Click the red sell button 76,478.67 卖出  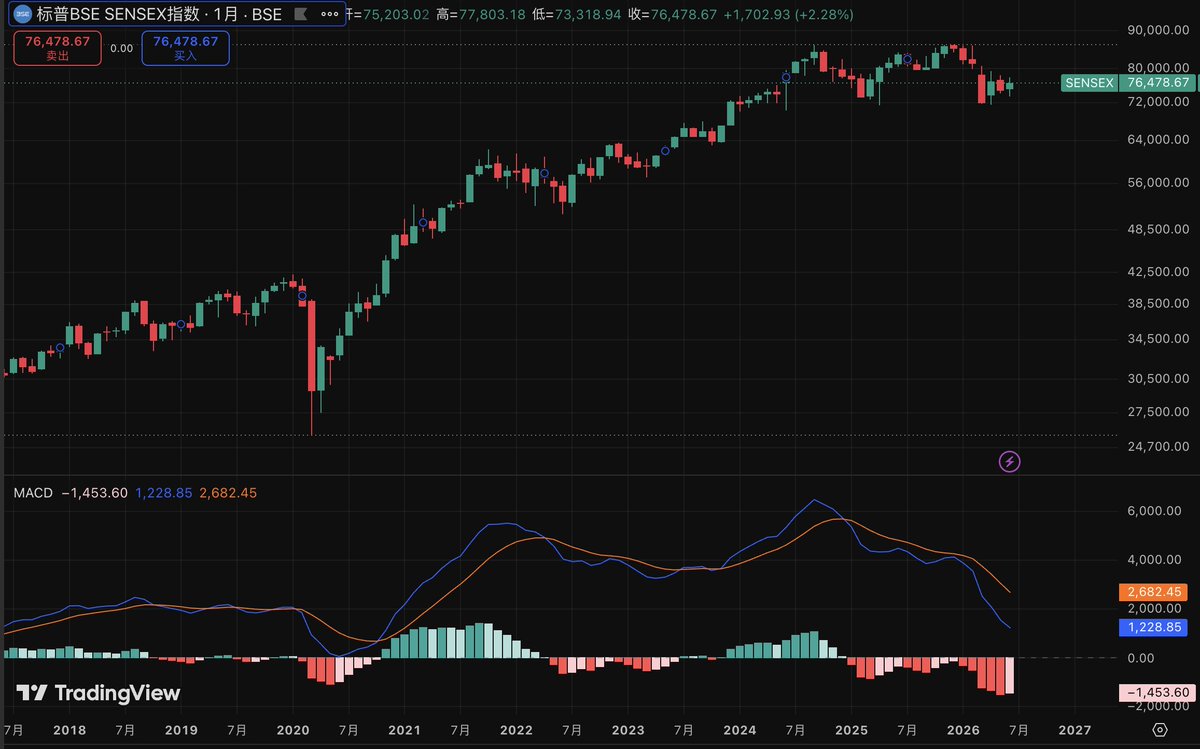58,48
